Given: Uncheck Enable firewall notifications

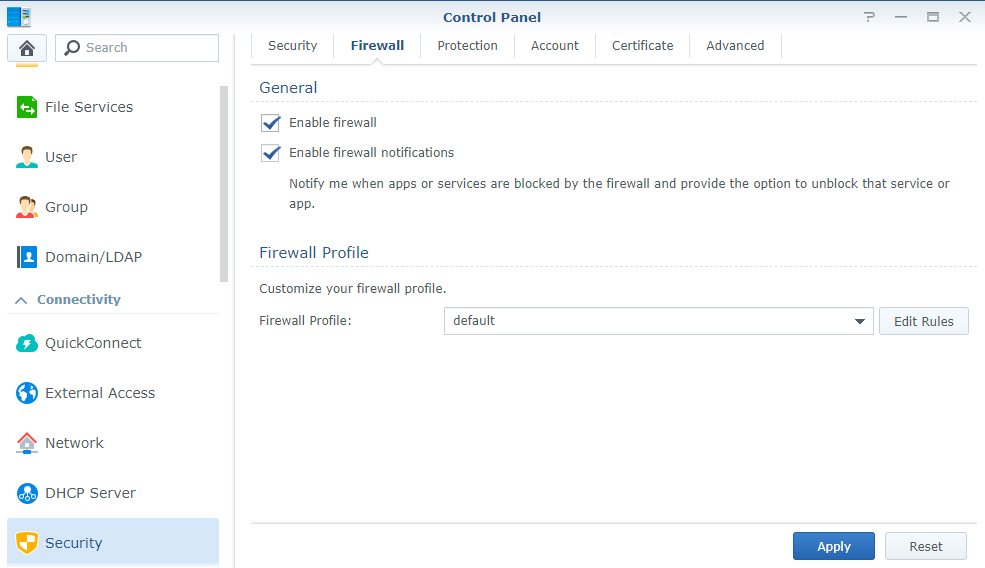Looking at the screenshot, I should 270,153.
